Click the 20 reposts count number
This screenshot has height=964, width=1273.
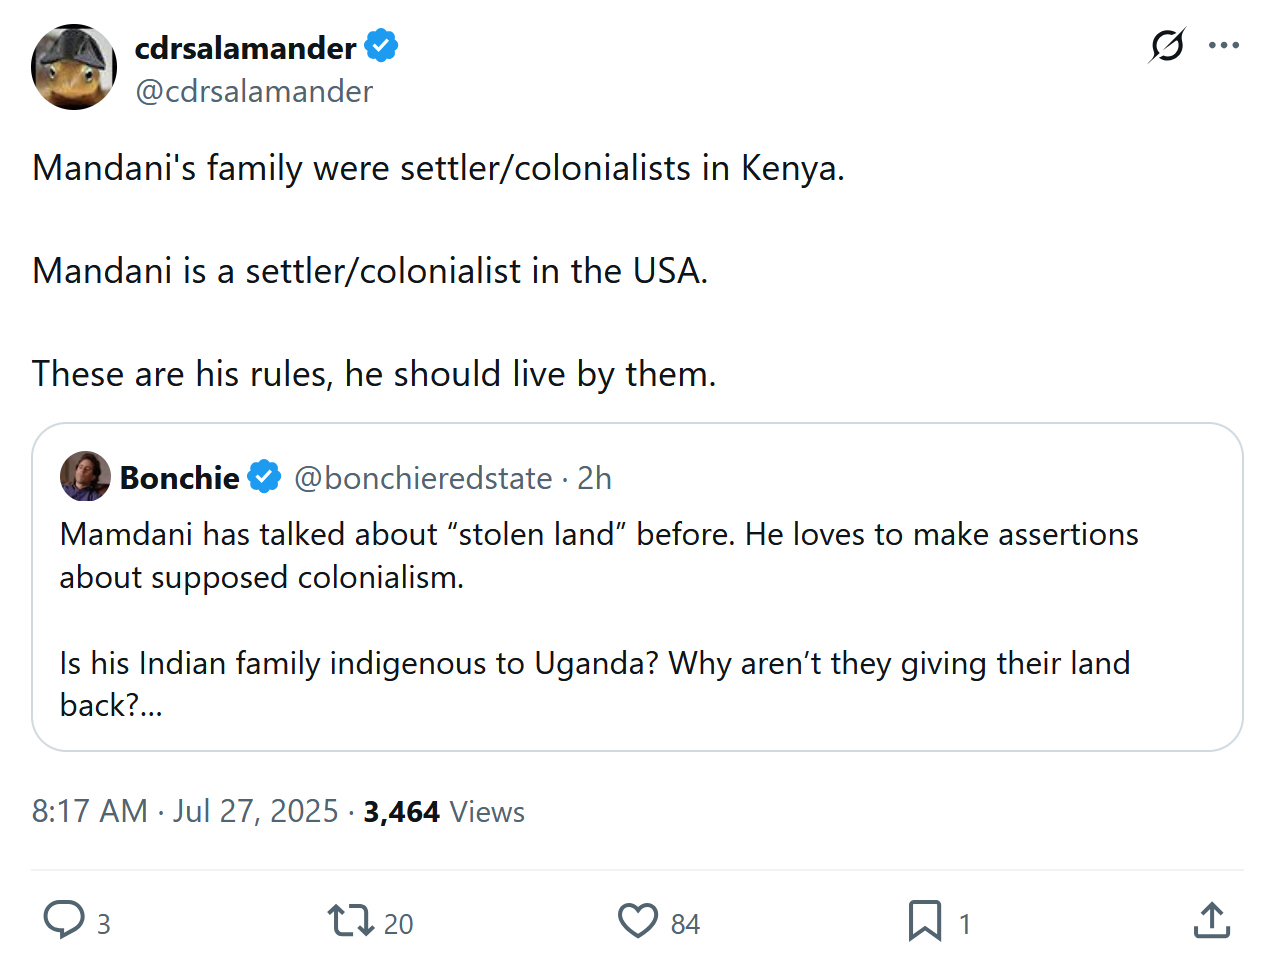398,924
